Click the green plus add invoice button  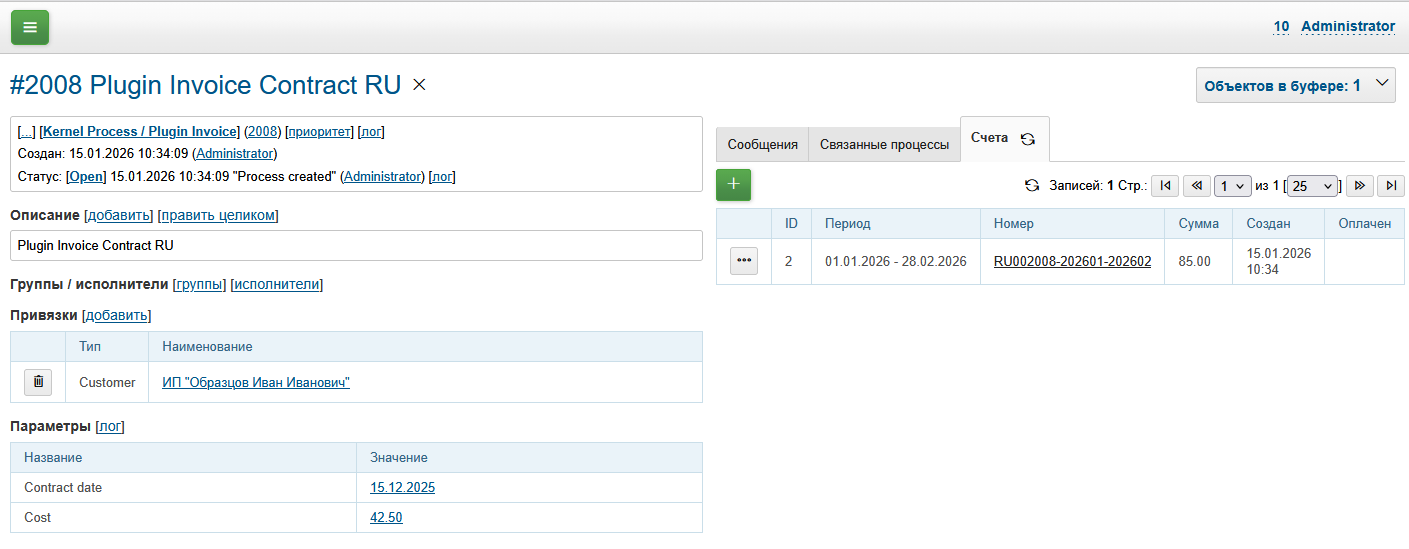coord(733,185)
